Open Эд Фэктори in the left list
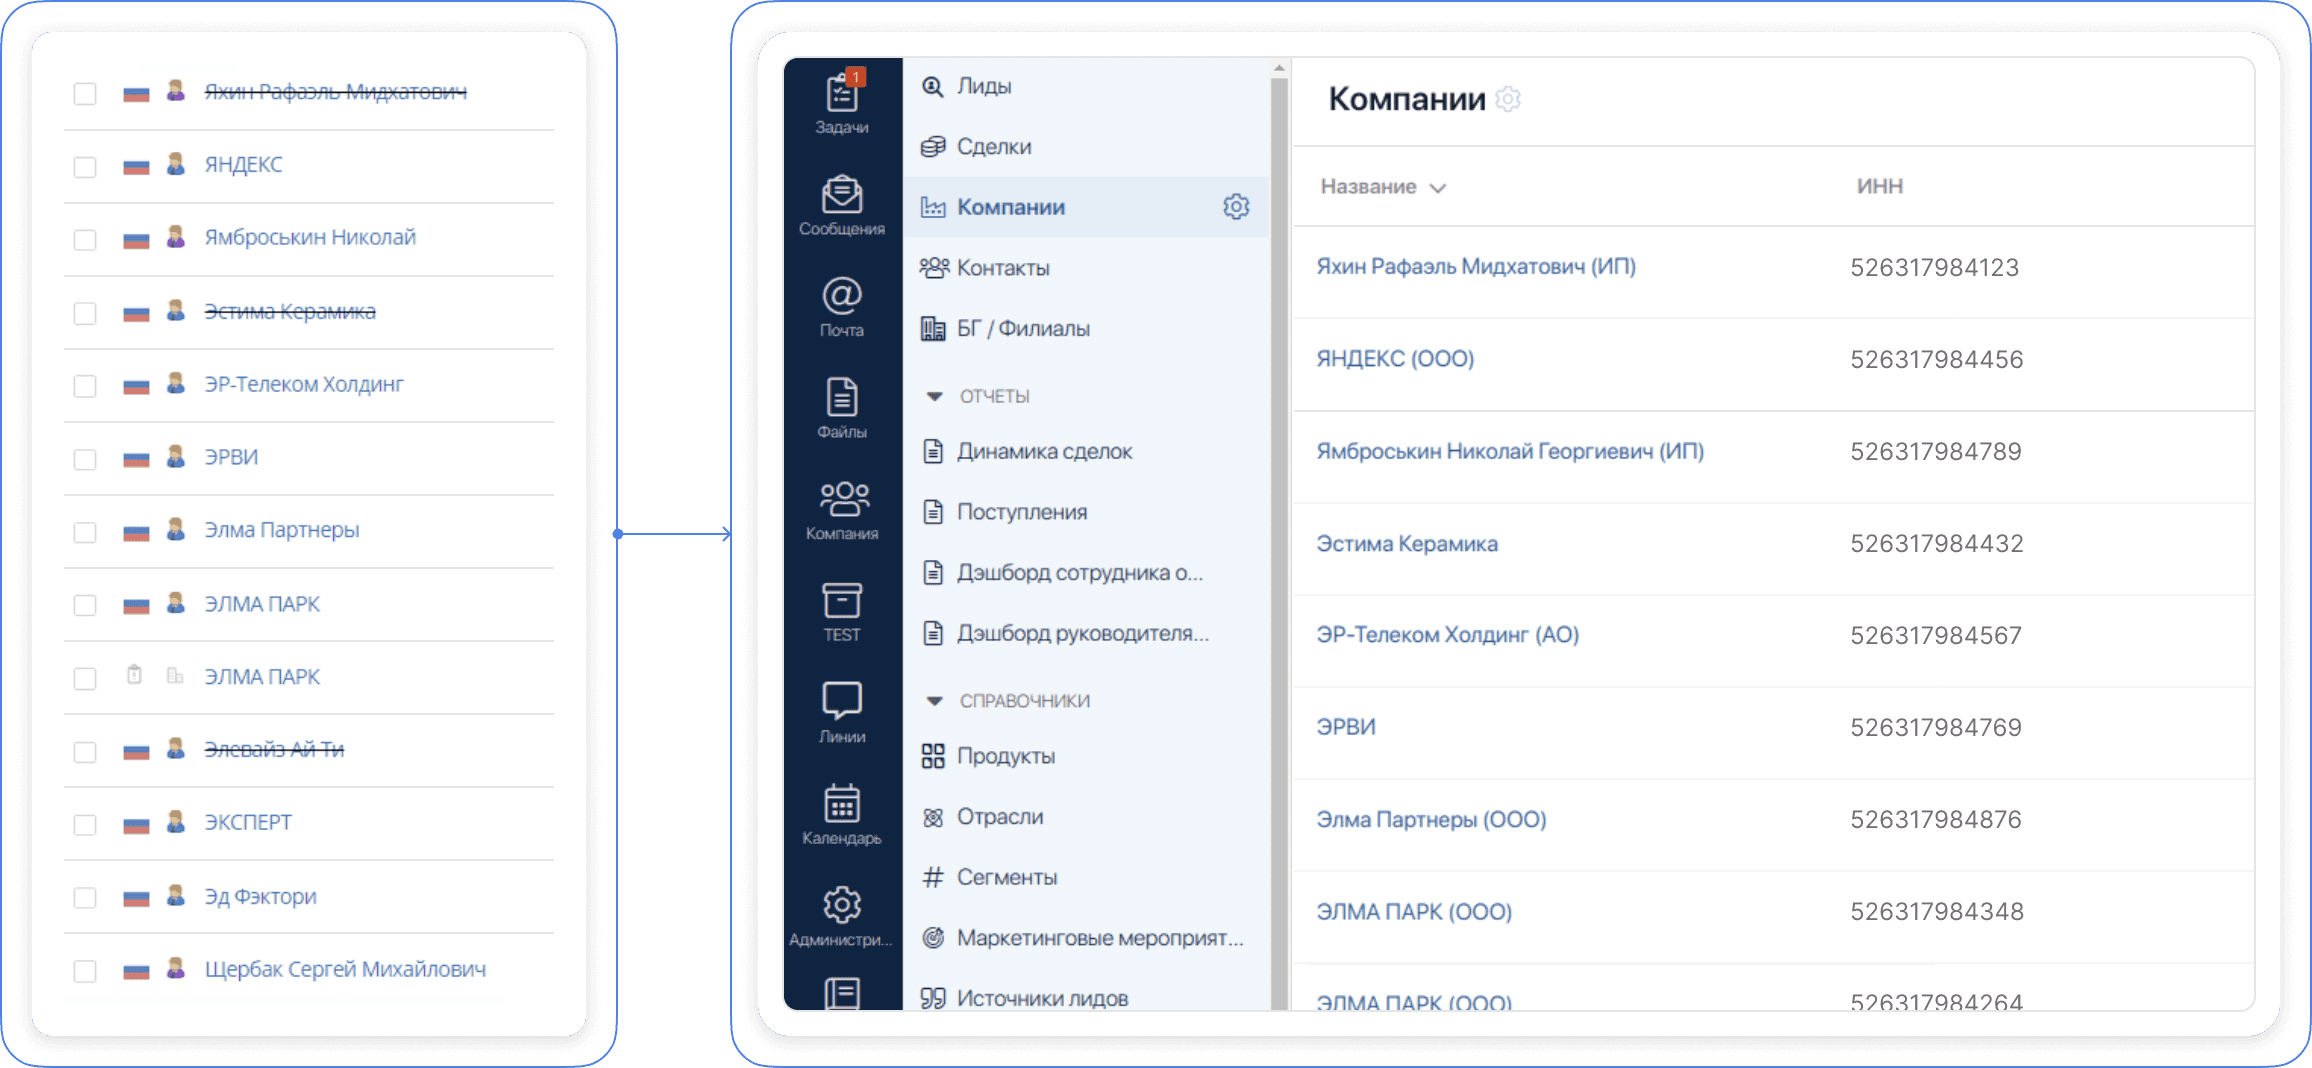This screenshot has height=1068, width=2312. (x=260, y=897)
